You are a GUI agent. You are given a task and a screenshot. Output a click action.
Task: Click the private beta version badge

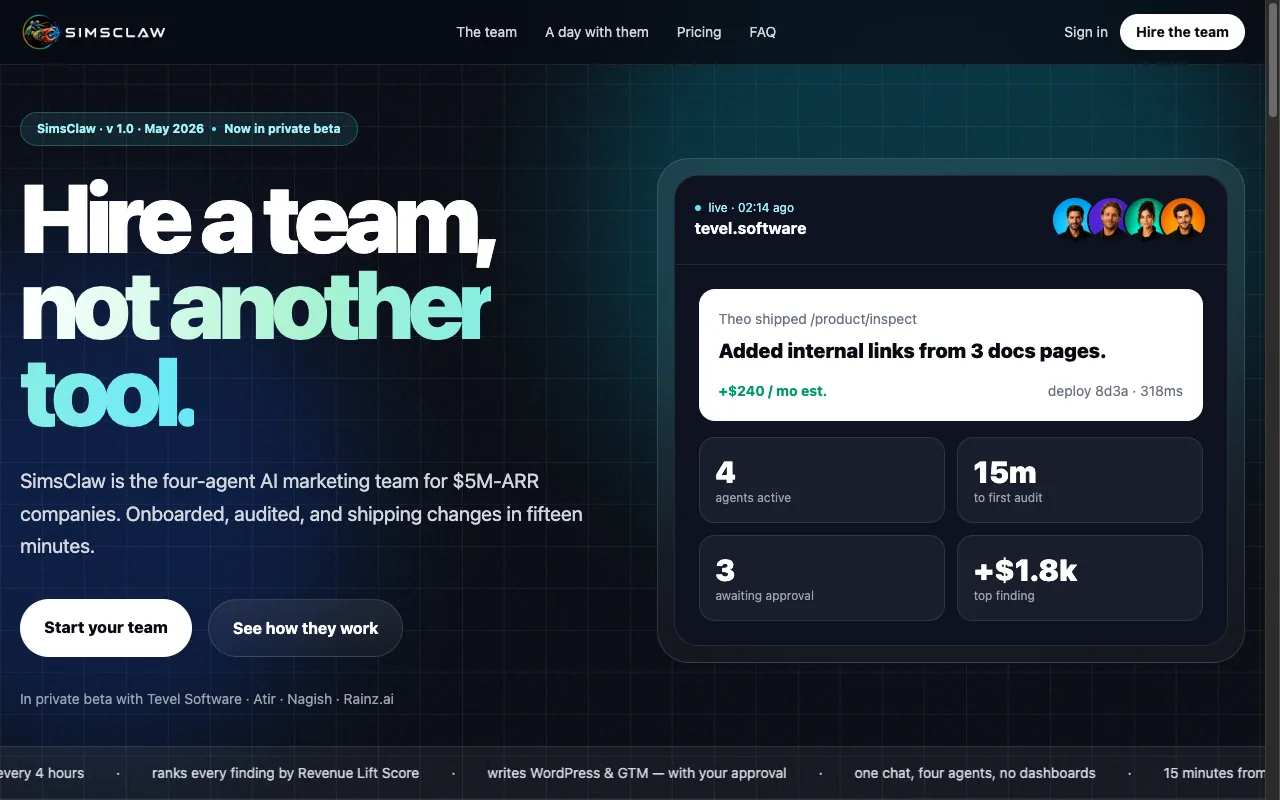[189, 129]
